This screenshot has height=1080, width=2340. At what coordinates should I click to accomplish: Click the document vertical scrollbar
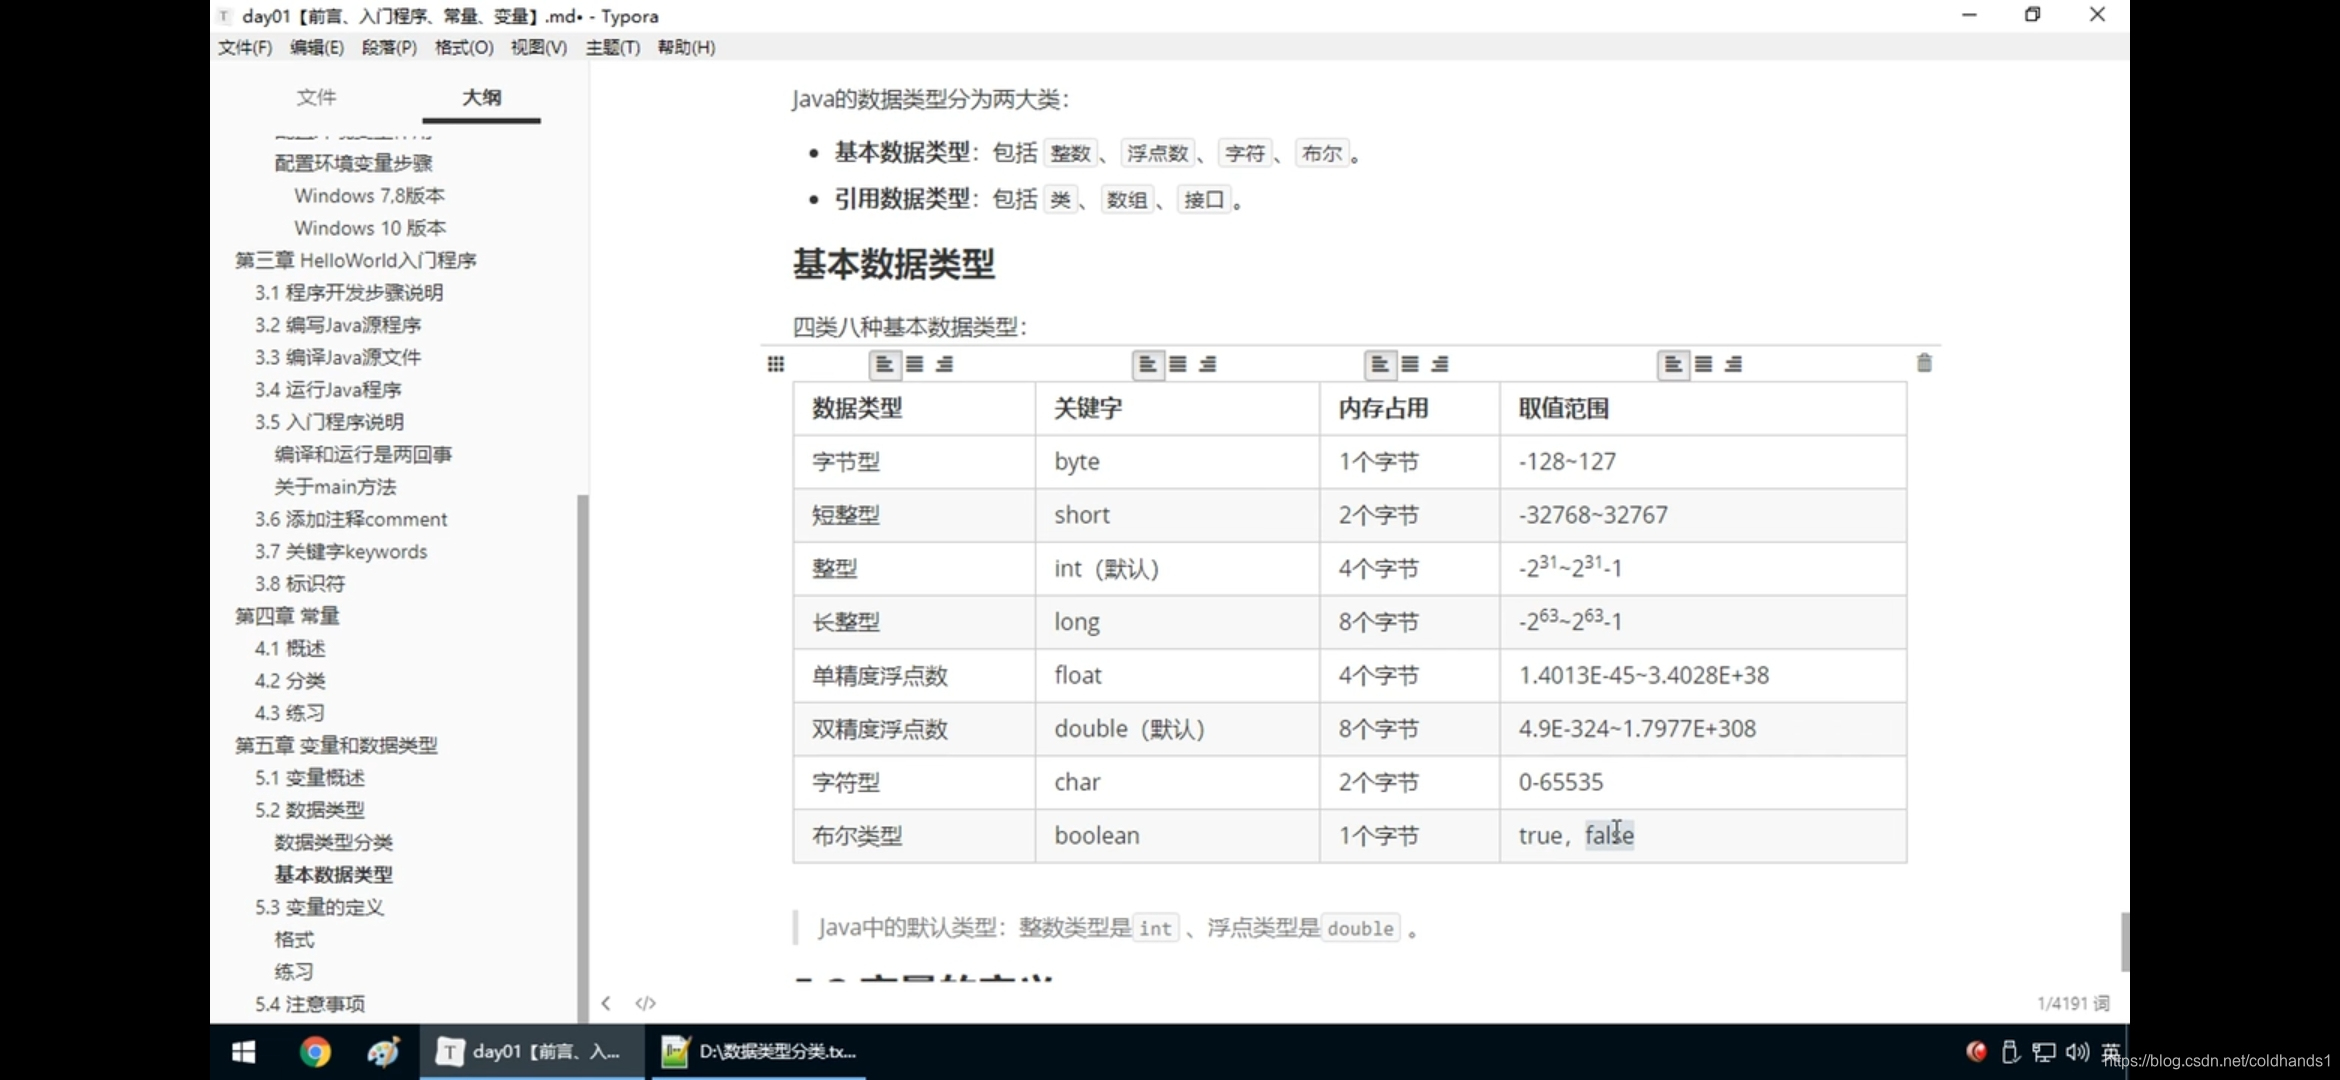(2124, 940)
